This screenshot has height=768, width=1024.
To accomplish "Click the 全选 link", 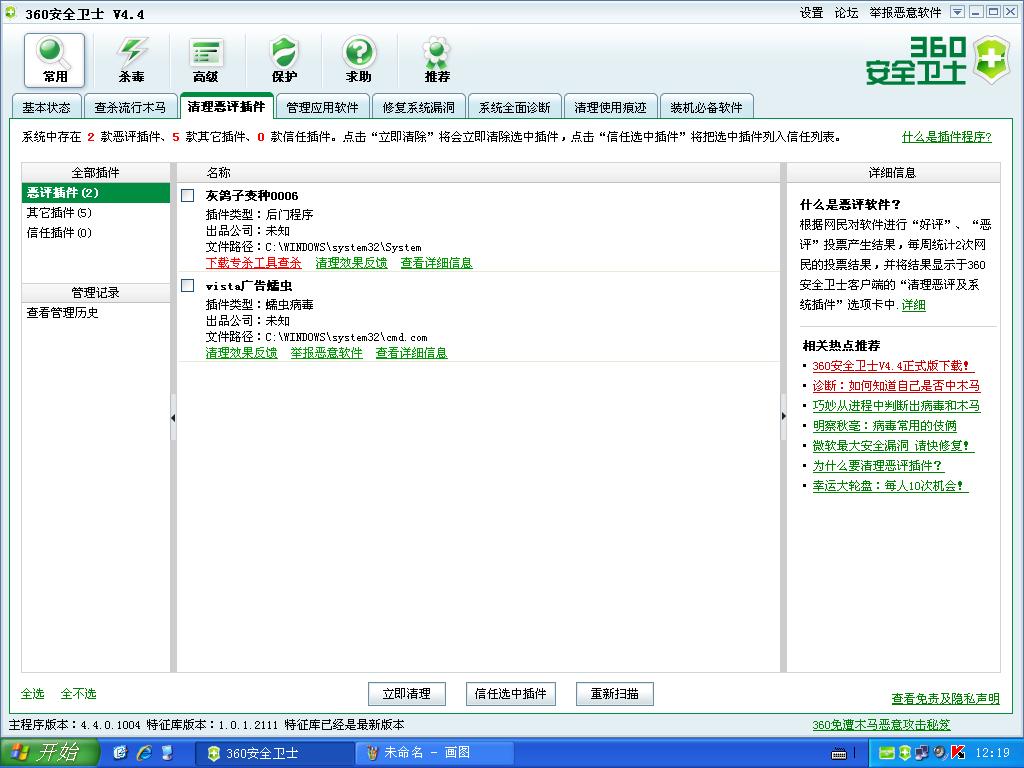I will (x=33, y=694).
